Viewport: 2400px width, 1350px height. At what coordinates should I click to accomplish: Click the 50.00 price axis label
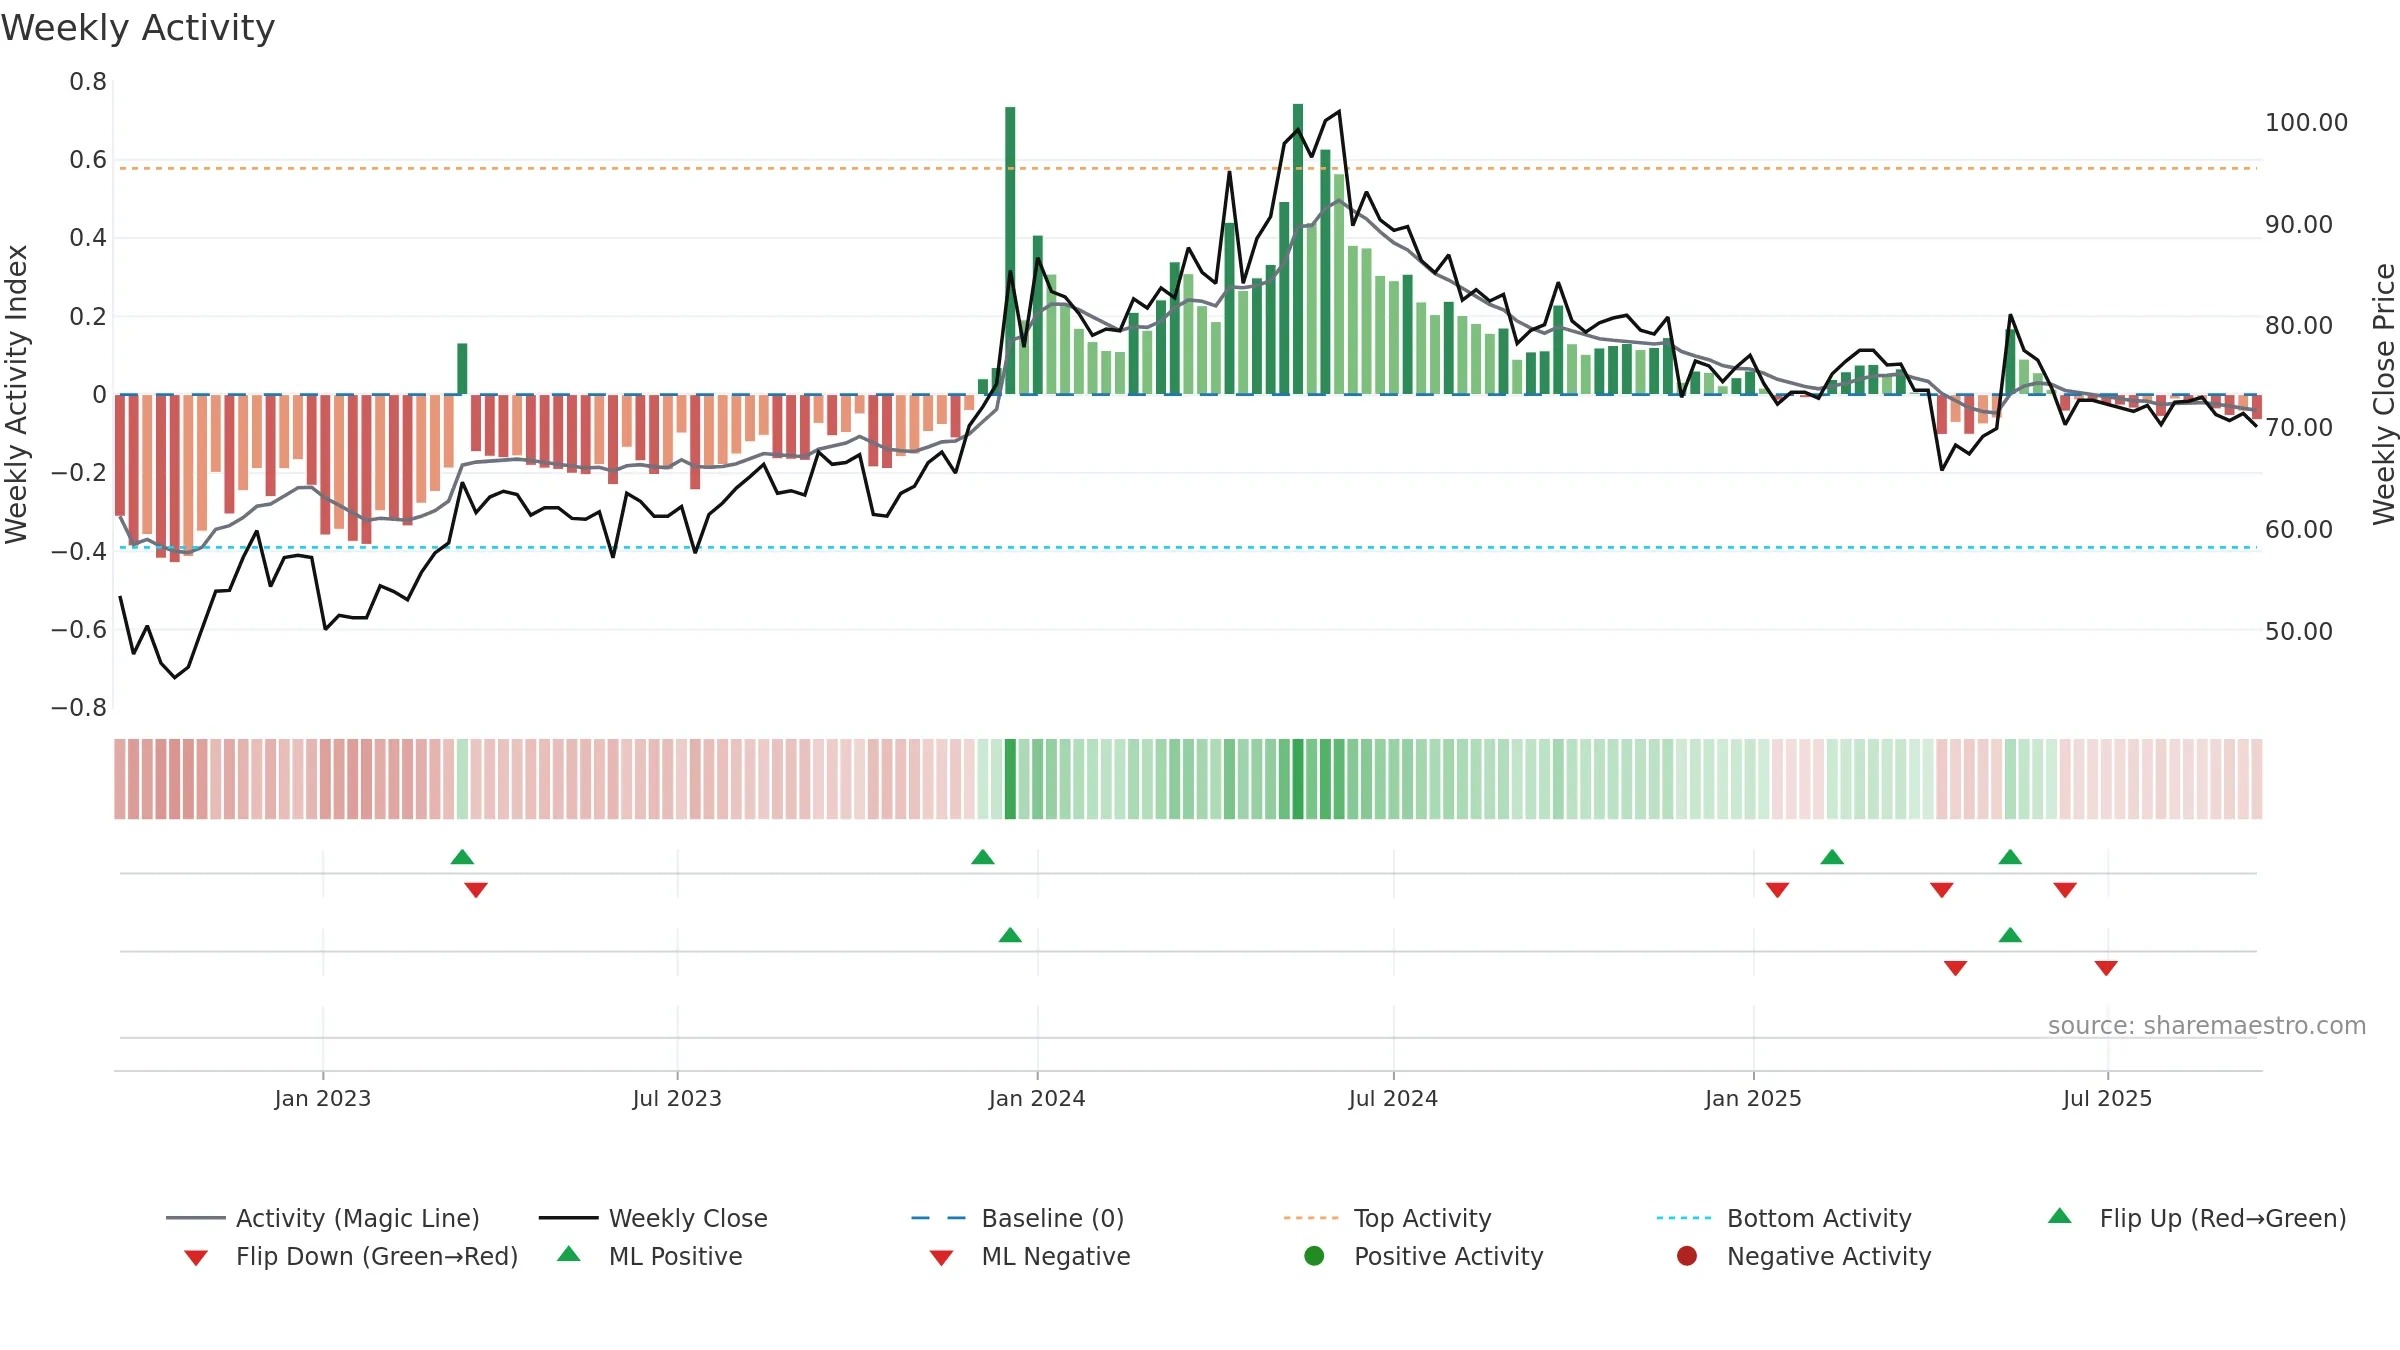tap(2298, 632)
